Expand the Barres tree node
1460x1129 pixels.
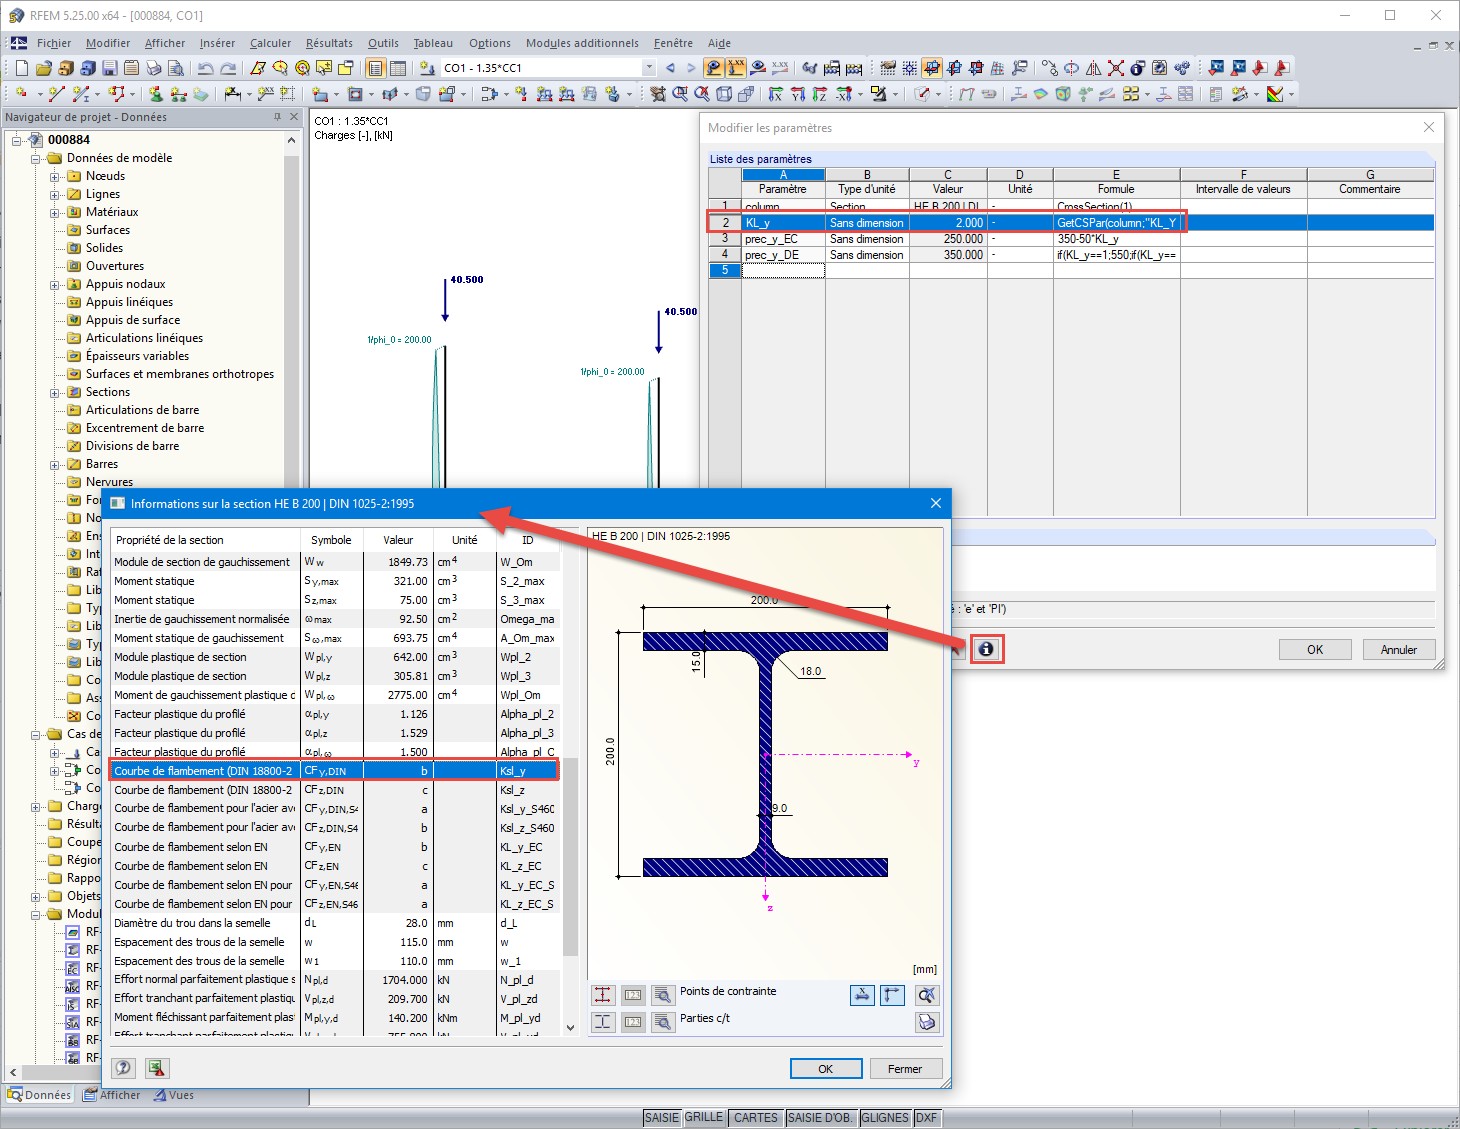click(55, 465)
